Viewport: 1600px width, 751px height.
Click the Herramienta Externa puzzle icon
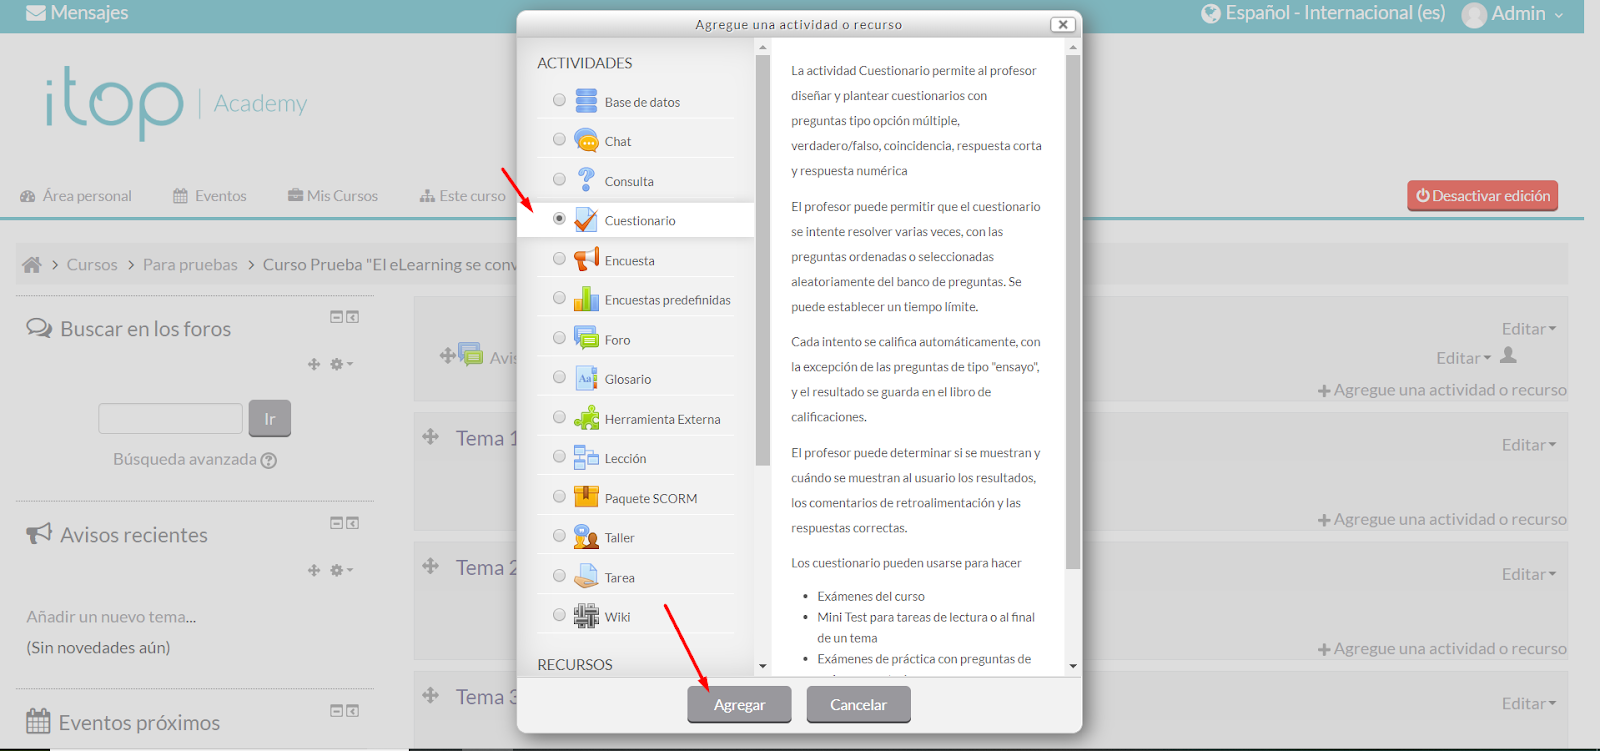586,418
